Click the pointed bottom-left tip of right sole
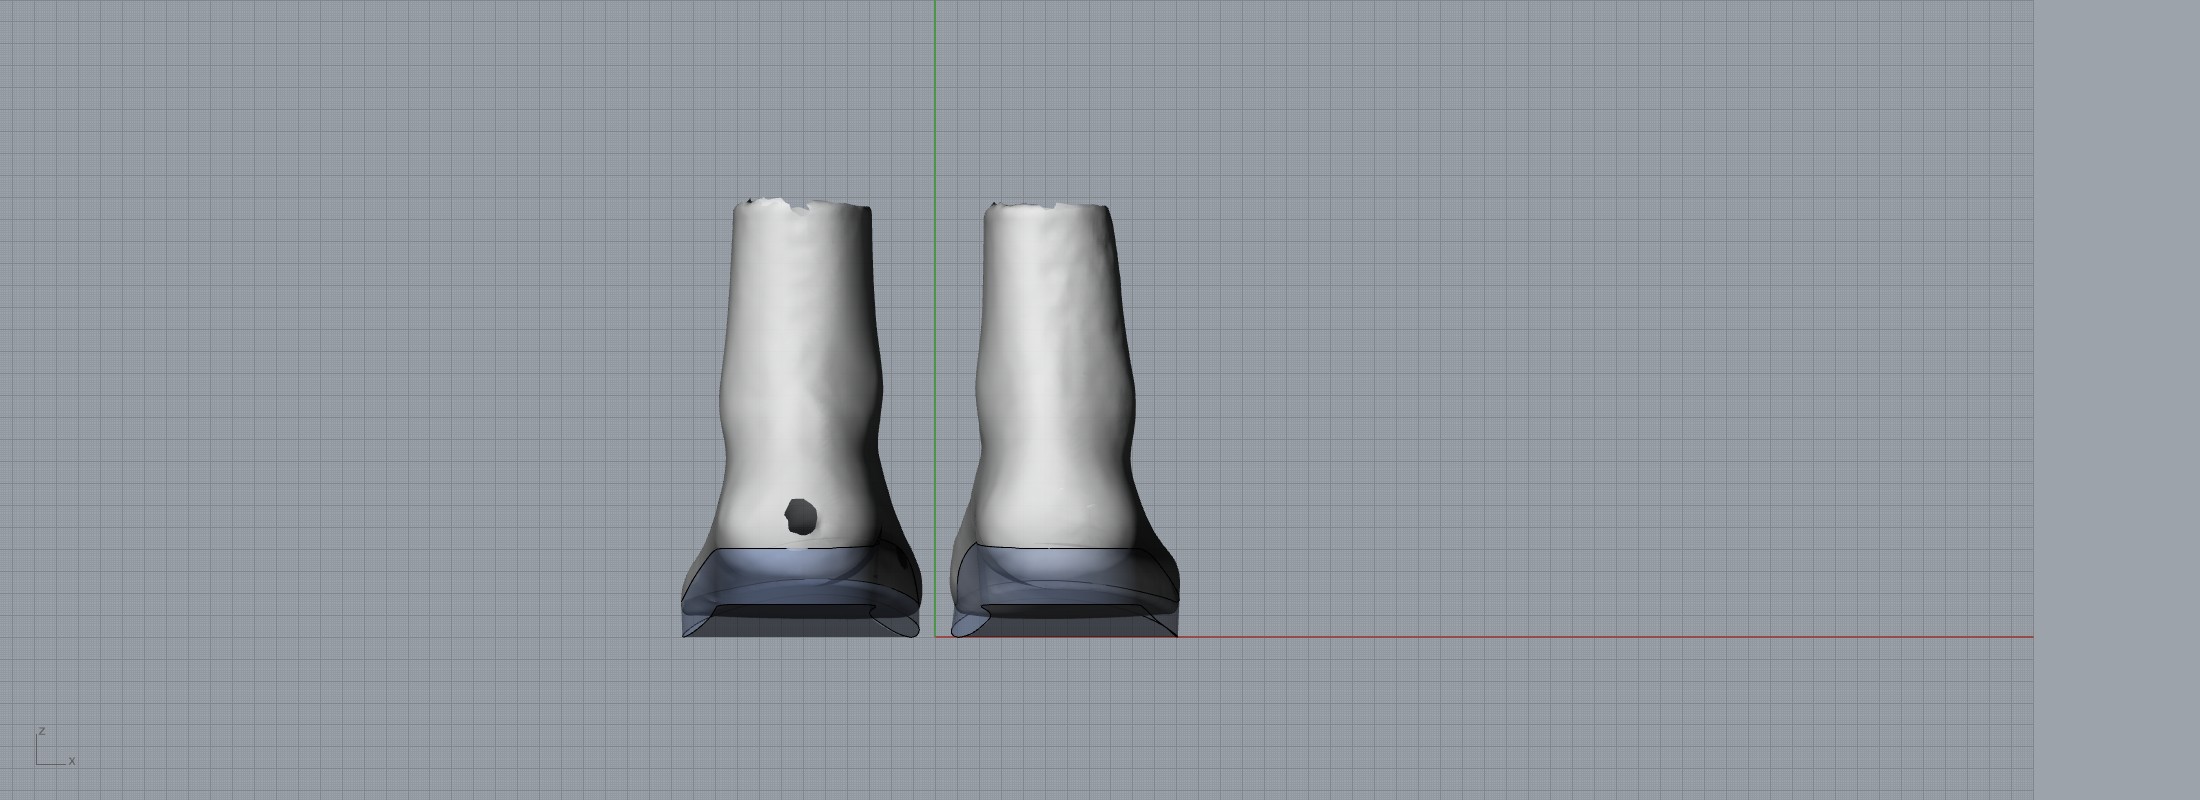 click(954, 632)
